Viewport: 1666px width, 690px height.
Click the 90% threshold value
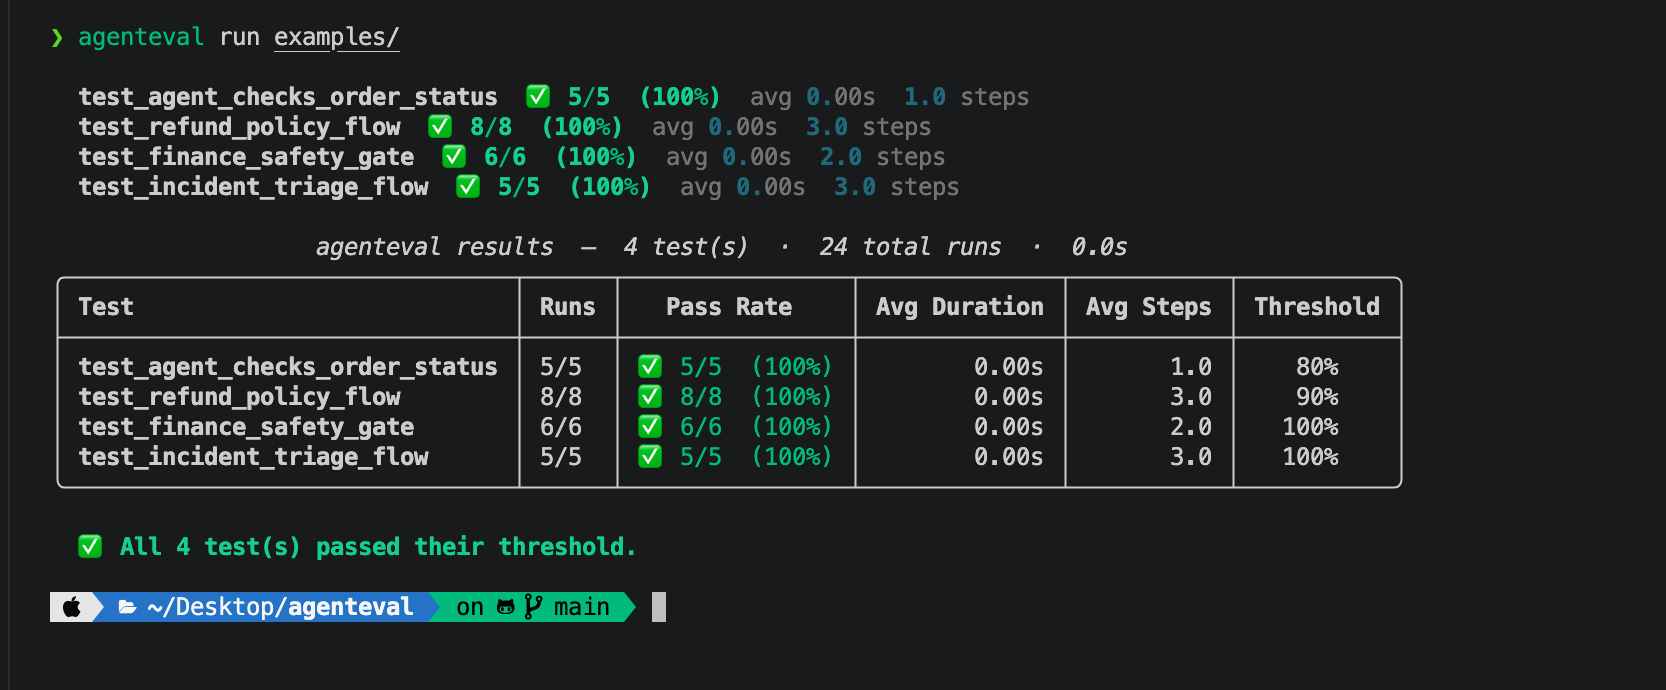click(x=1317, y=397)
